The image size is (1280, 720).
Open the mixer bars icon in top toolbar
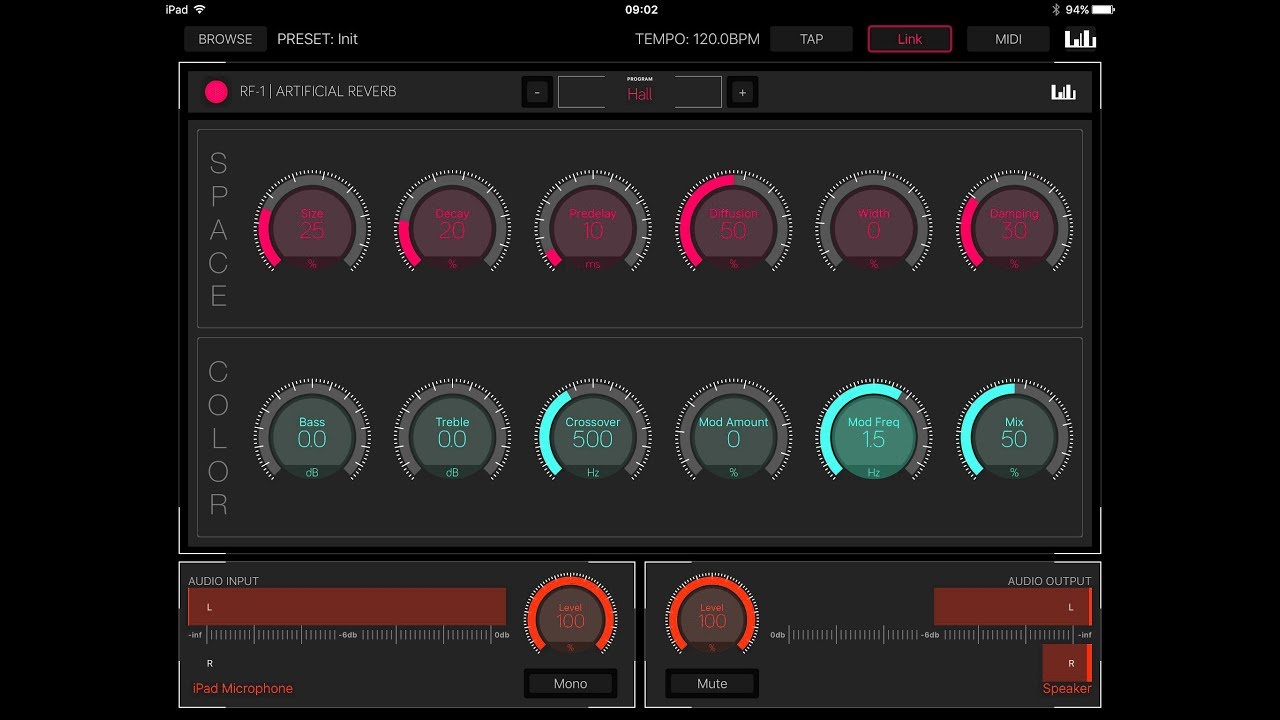[1080, 39]
